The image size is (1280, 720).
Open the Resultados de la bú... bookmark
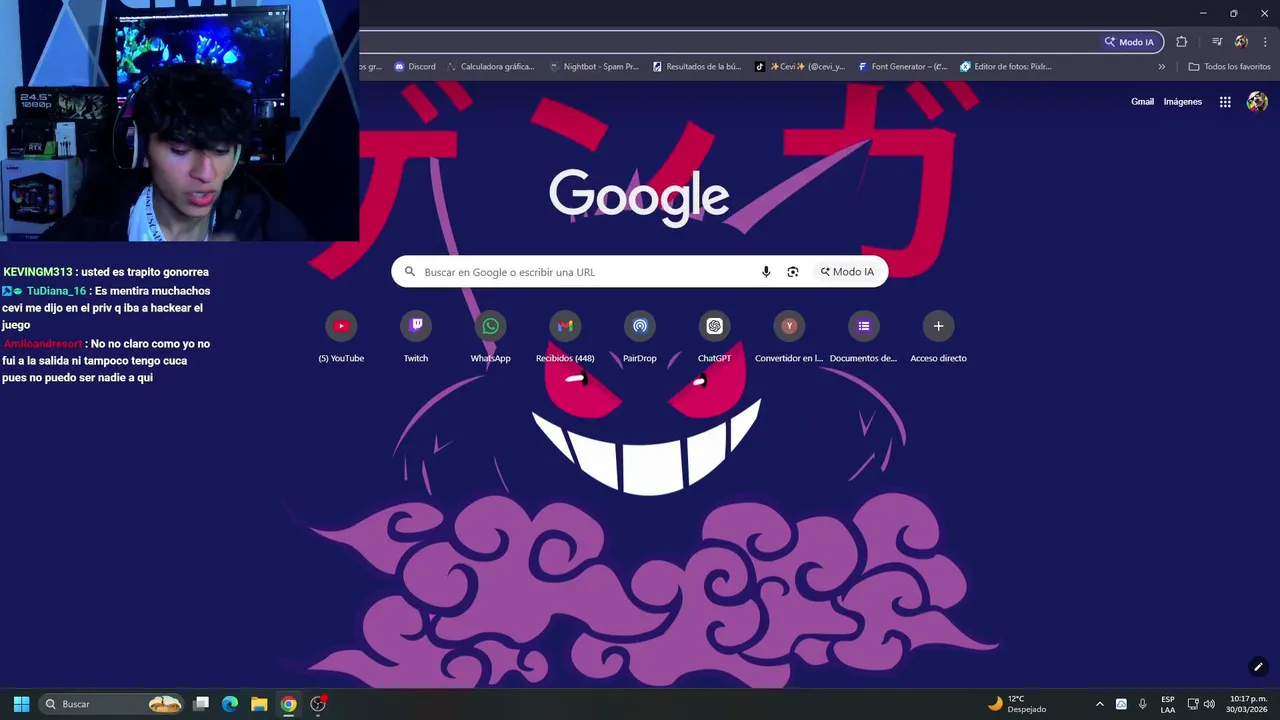(697, 67)
